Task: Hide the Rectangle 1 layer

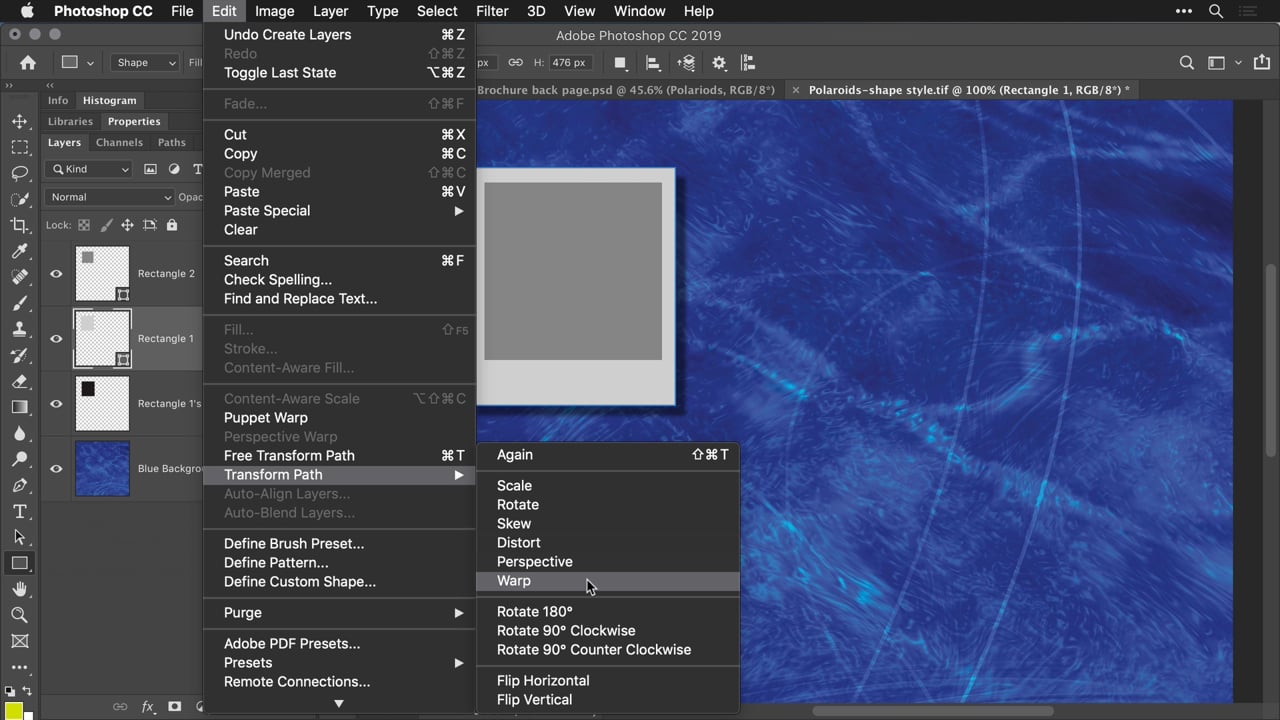Action: [56, 339]
